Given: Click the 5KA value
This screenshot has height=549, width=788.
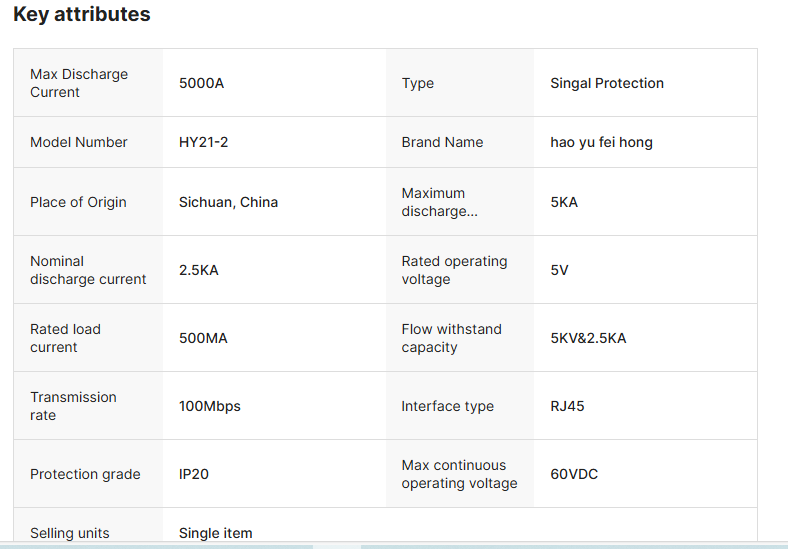Looking at the screenshot, I should 564,202.
